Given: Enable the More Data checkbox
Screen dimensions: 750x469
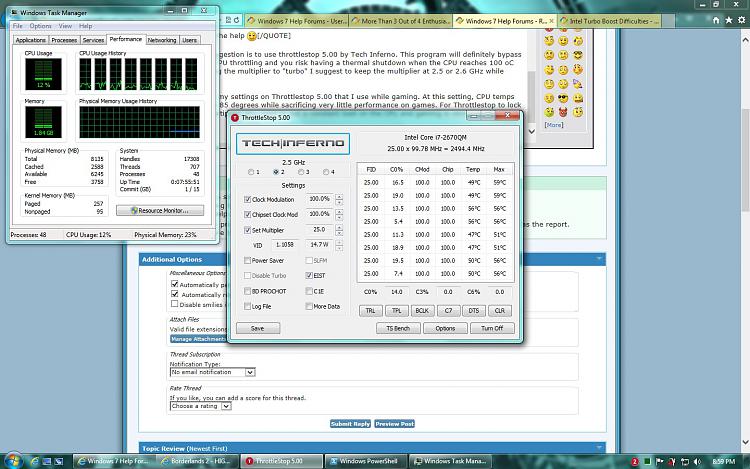Looking at the screenshot, I should point(309,306).
